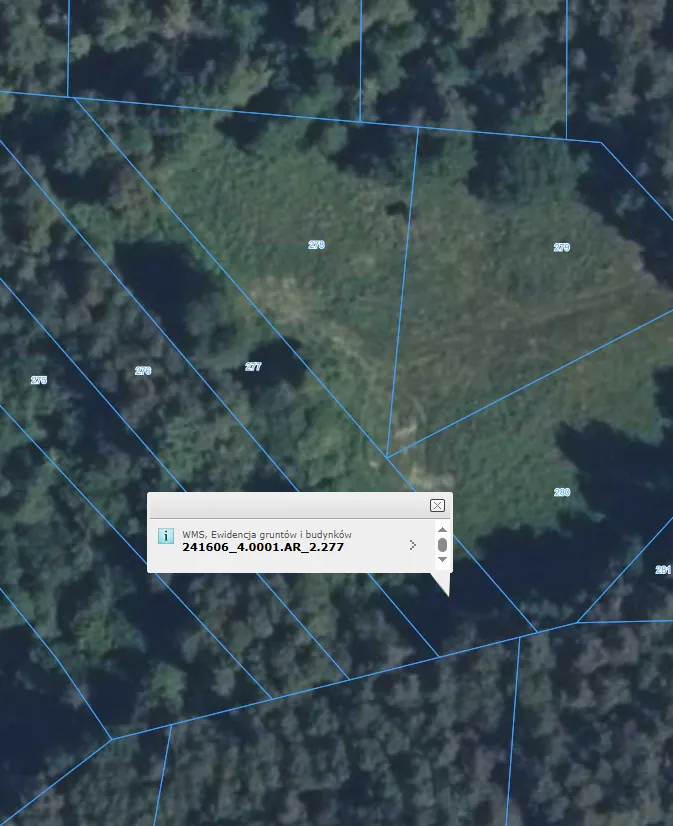The image size is (673, 826).
Task: Select parcel ID 241606_4.0001.AR_2.277 text
Action: tap(263, 547)
